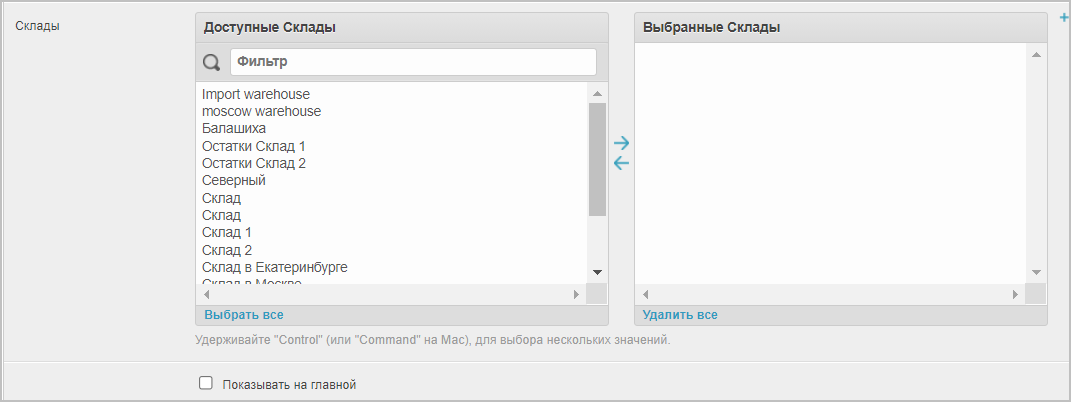Select "Остатки Склад 1" option
1071x402 pixels.
[x=253, y=146]
